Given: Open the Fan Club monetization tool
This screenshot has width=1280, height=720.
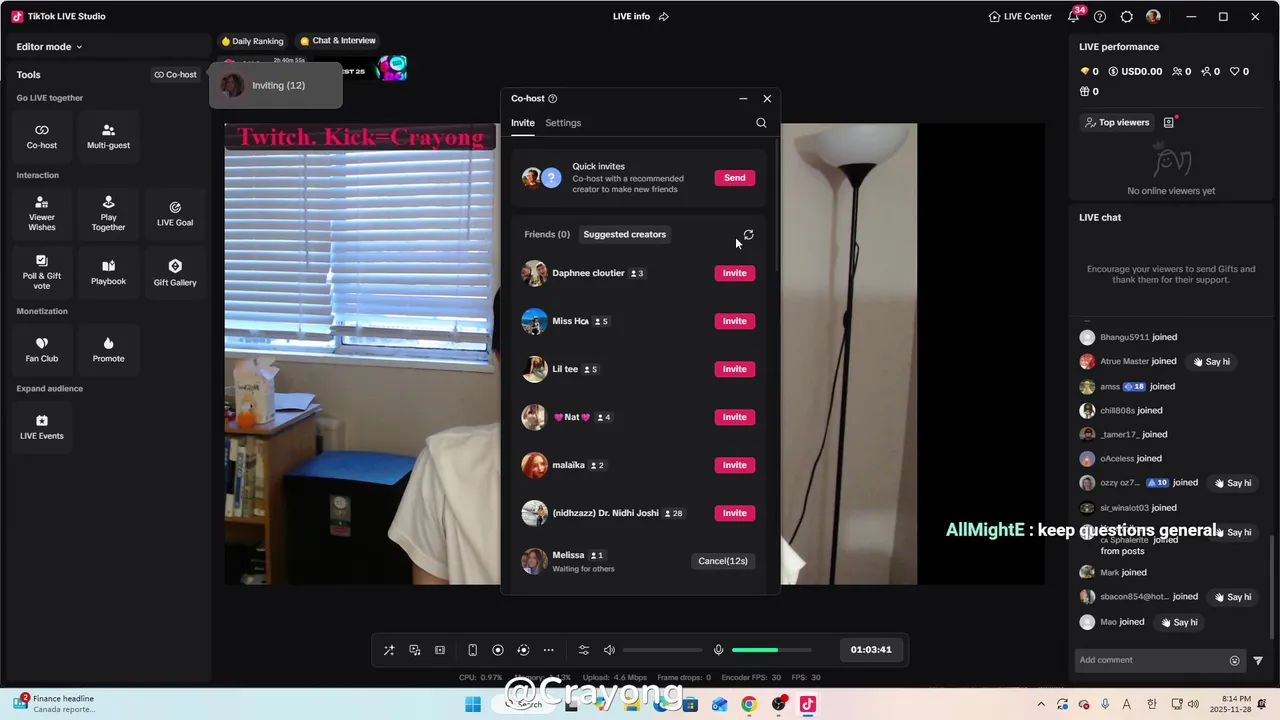Looking at the screenshot, I should coord(42,349).
